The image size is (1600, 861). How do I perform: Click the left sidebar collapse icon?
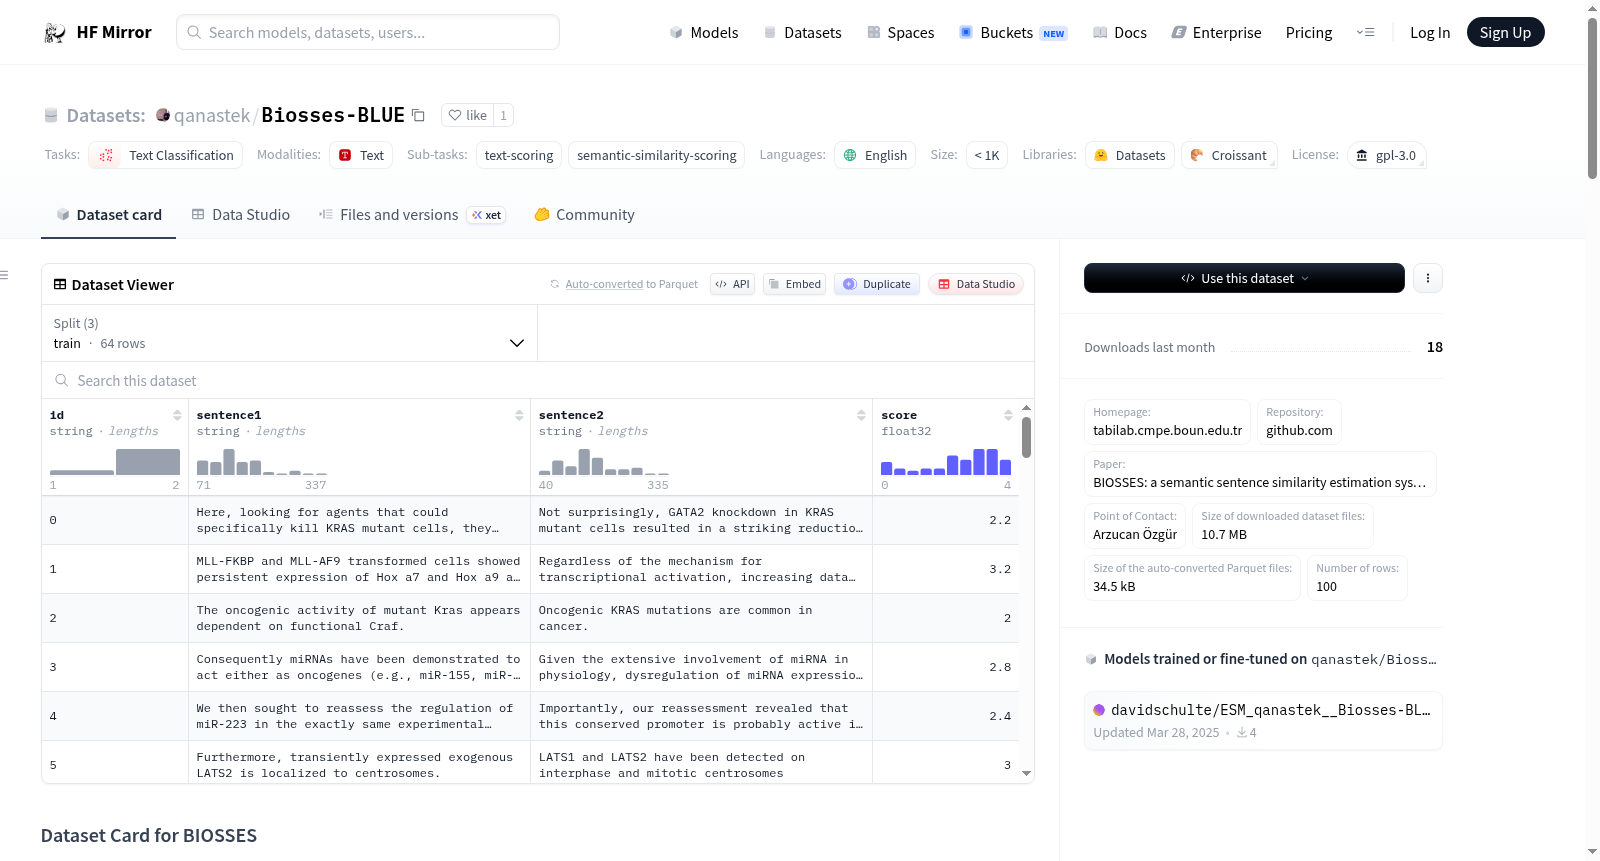point(4,275)
